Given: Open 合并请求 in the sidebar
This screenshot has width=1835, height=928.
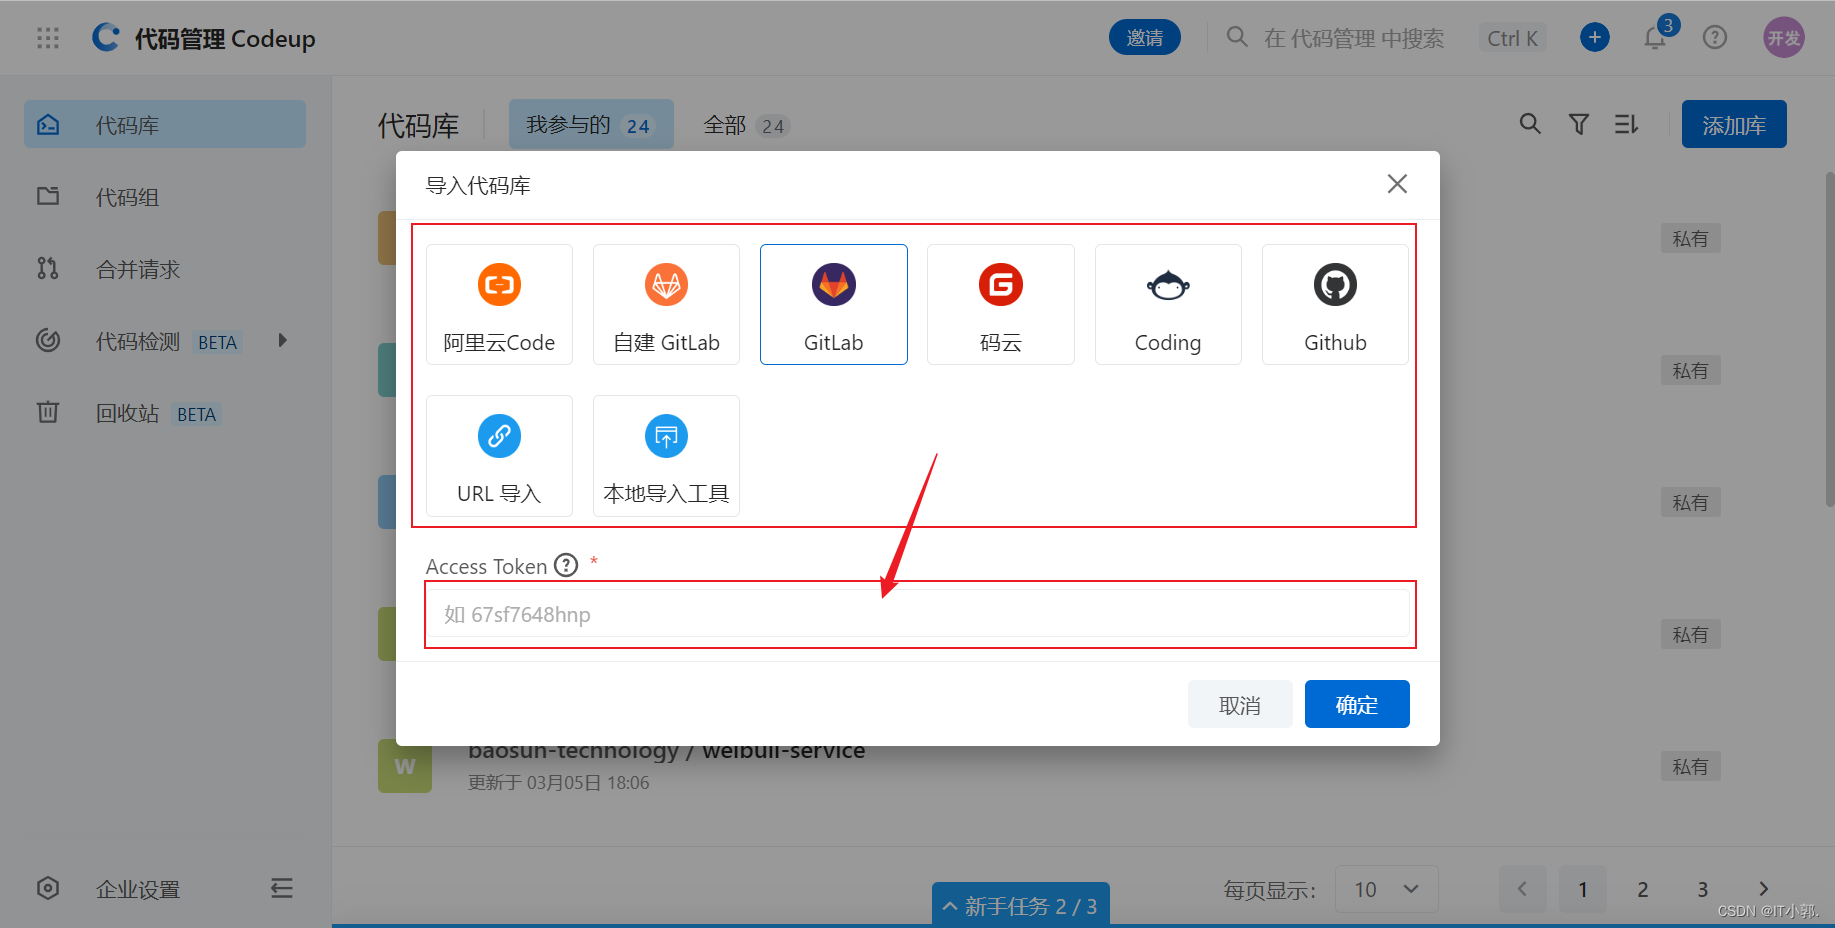Looking at the screenshot, I should (165, 269).
